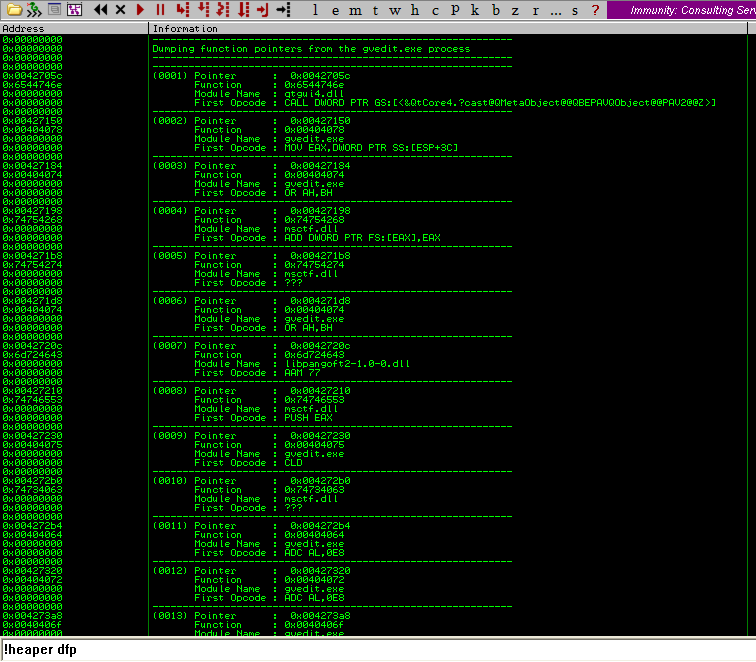The width and height of the screenshot is (756, 662).
Task: Select entry (0009) Pointer 0x00427230
Action: 252,435
